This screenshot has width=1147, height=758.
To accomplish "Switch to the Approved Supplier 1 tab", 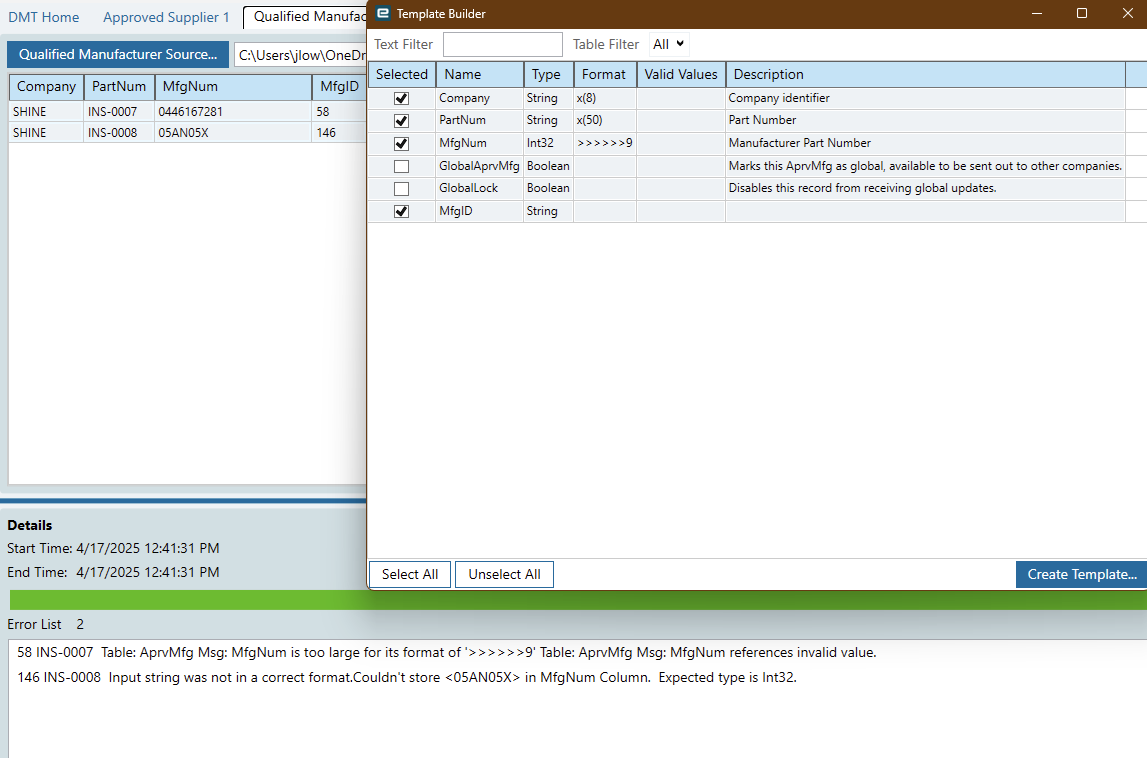I will pyautogui.click(x=166, y=17).
